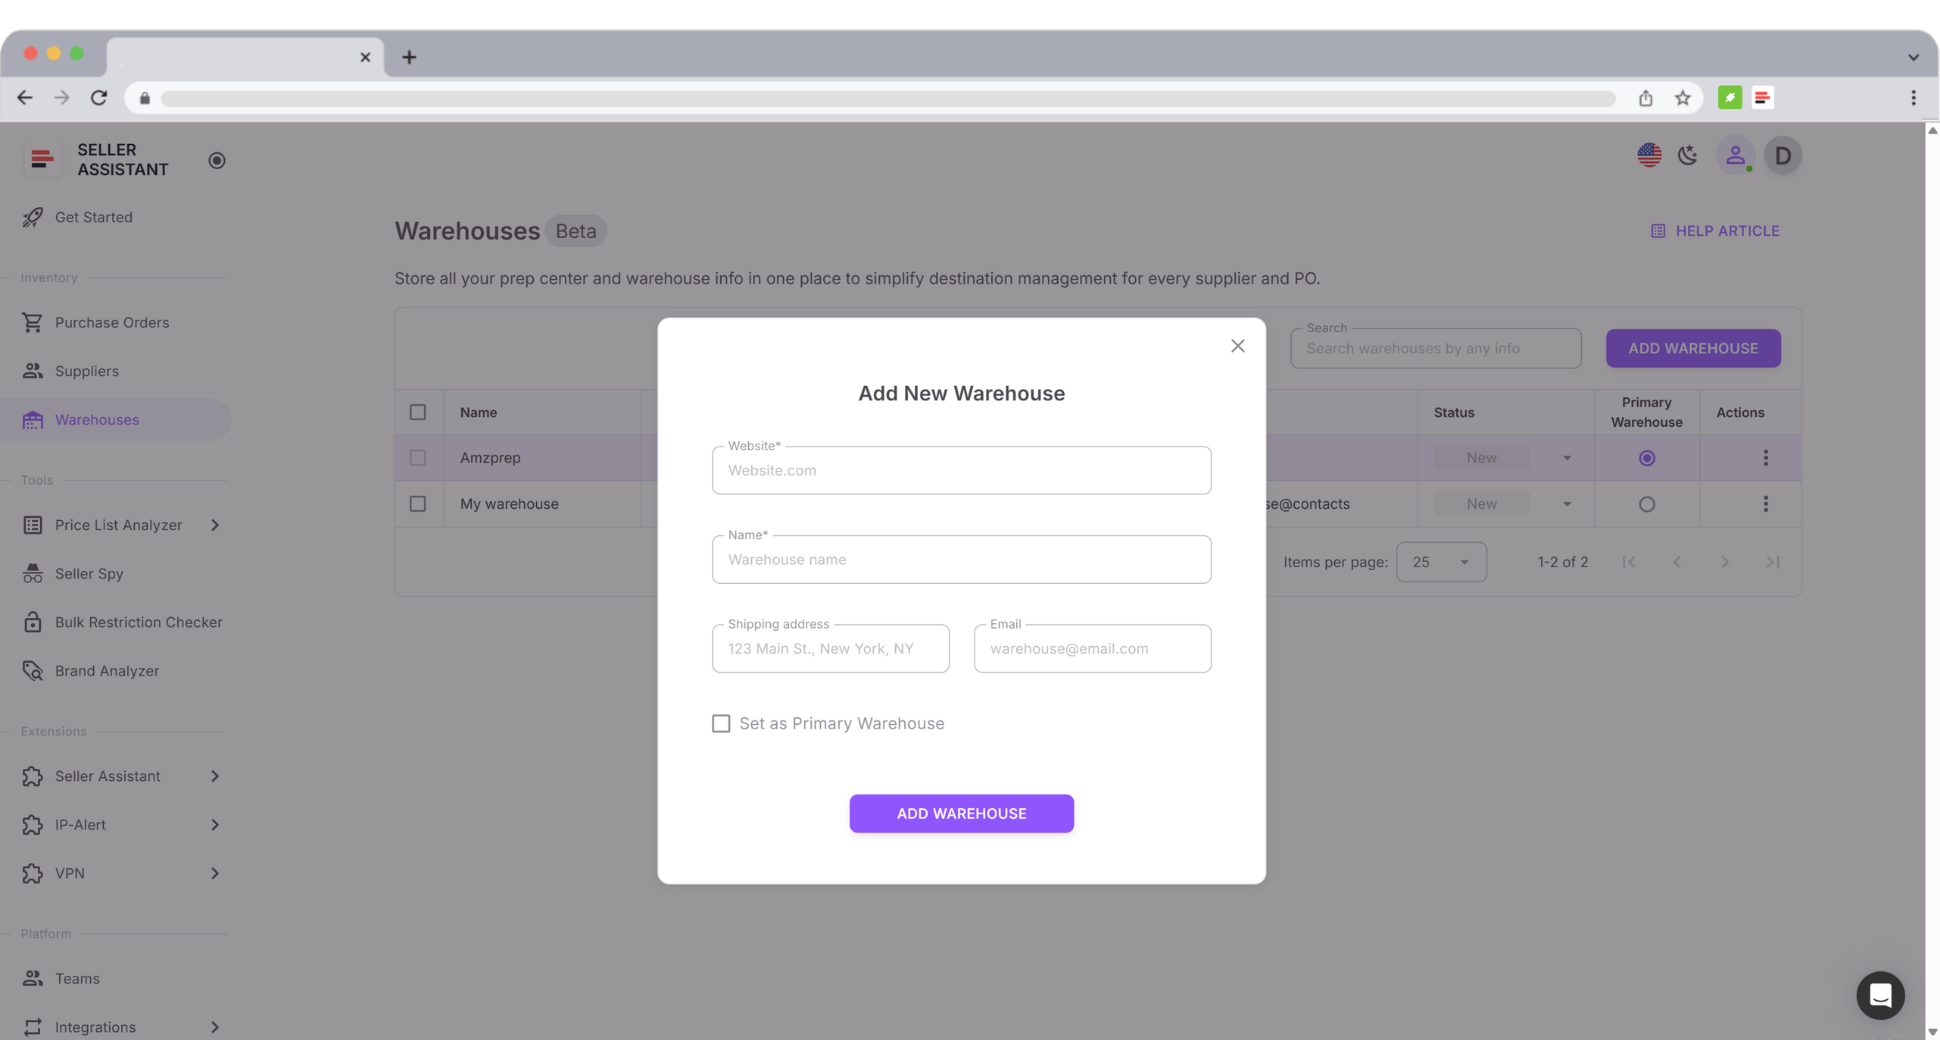
Task: Click the Shipping address input field
Action: pyautogui.click(x=830, y=648)
